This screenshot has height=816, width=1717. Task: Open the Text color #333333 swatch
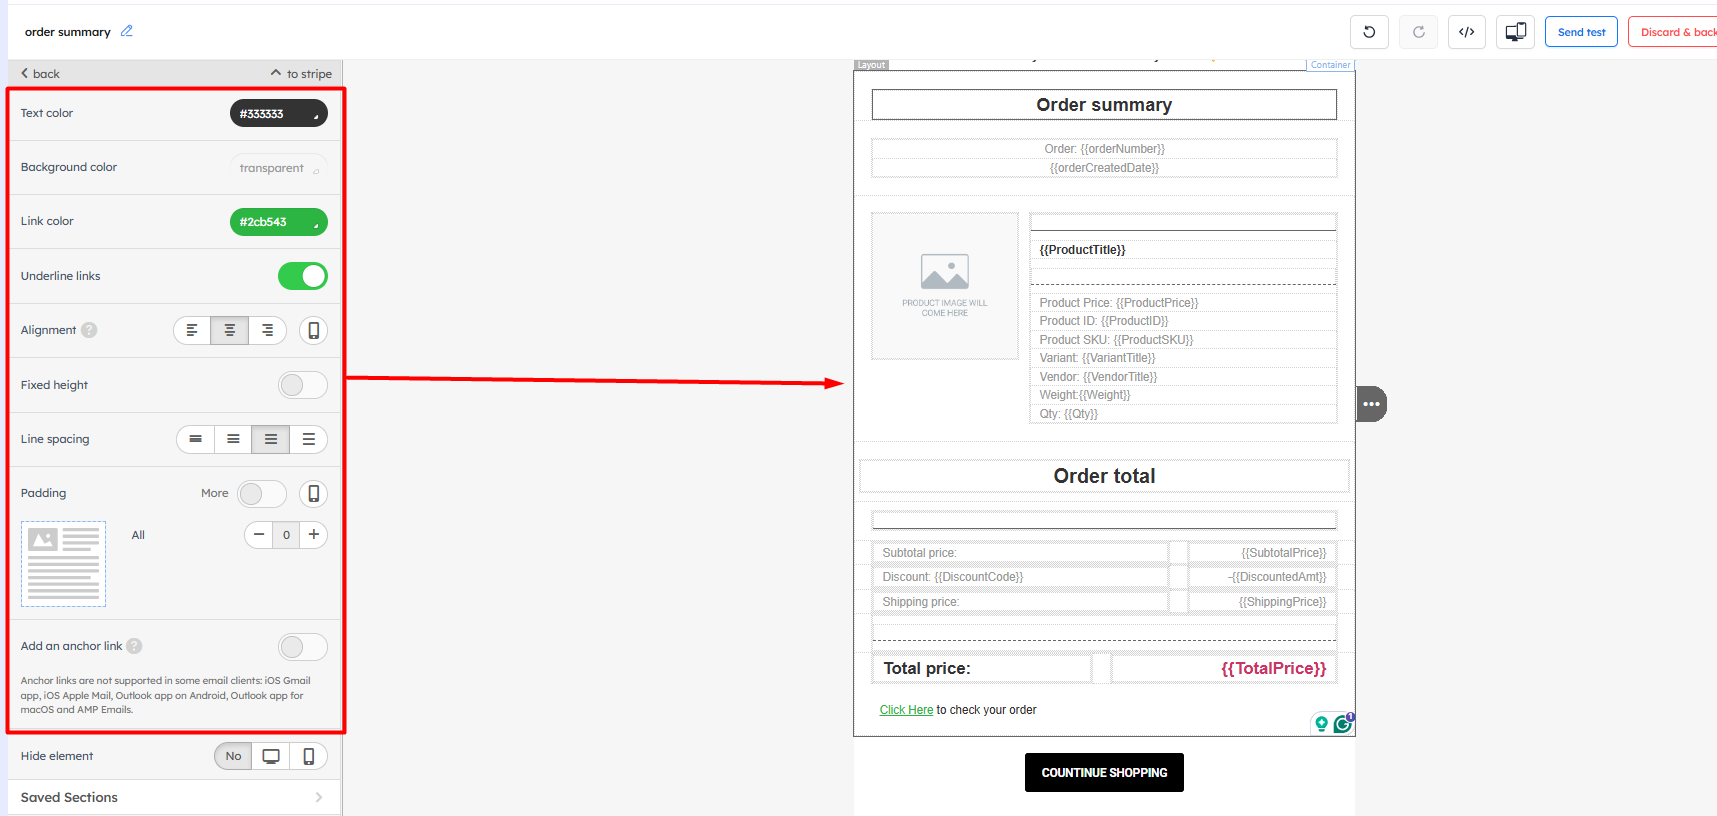pos(278,114)
